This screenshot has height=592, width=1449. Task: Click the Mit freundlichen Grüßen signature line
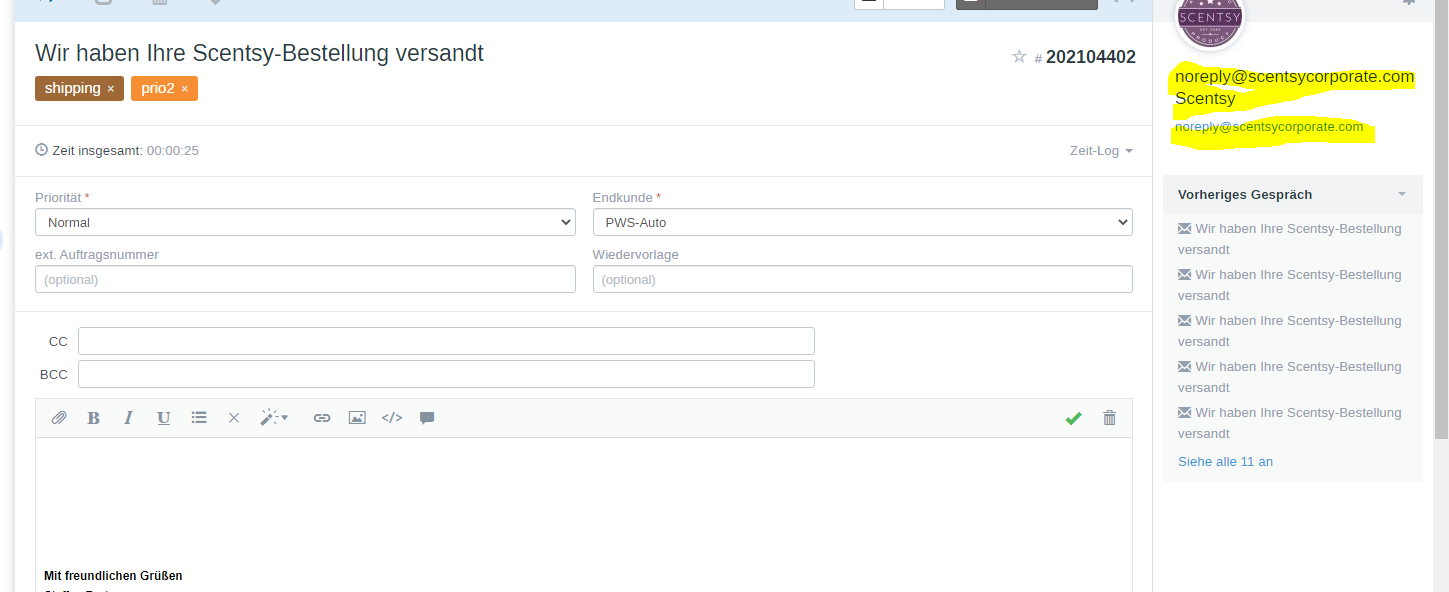[113, 575]
